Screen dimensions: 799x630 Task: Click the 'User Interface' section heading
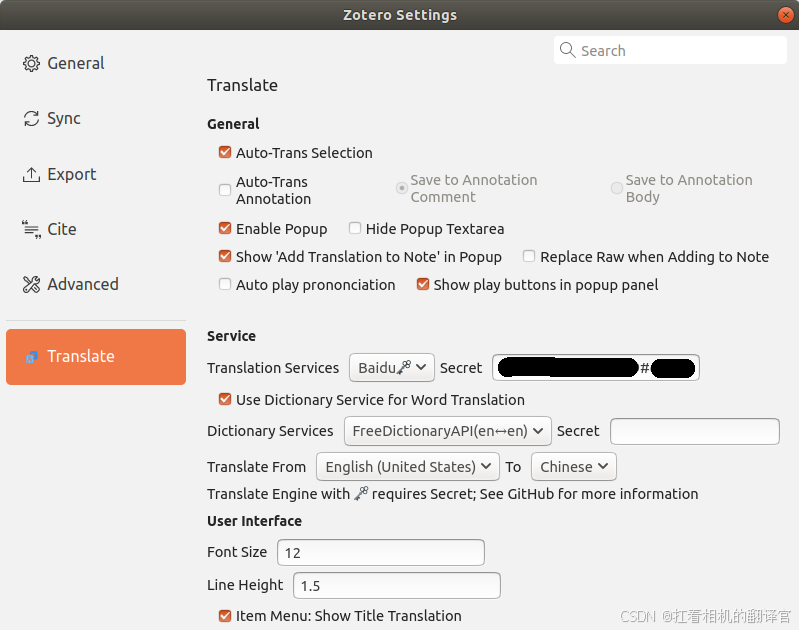point(254,521)
